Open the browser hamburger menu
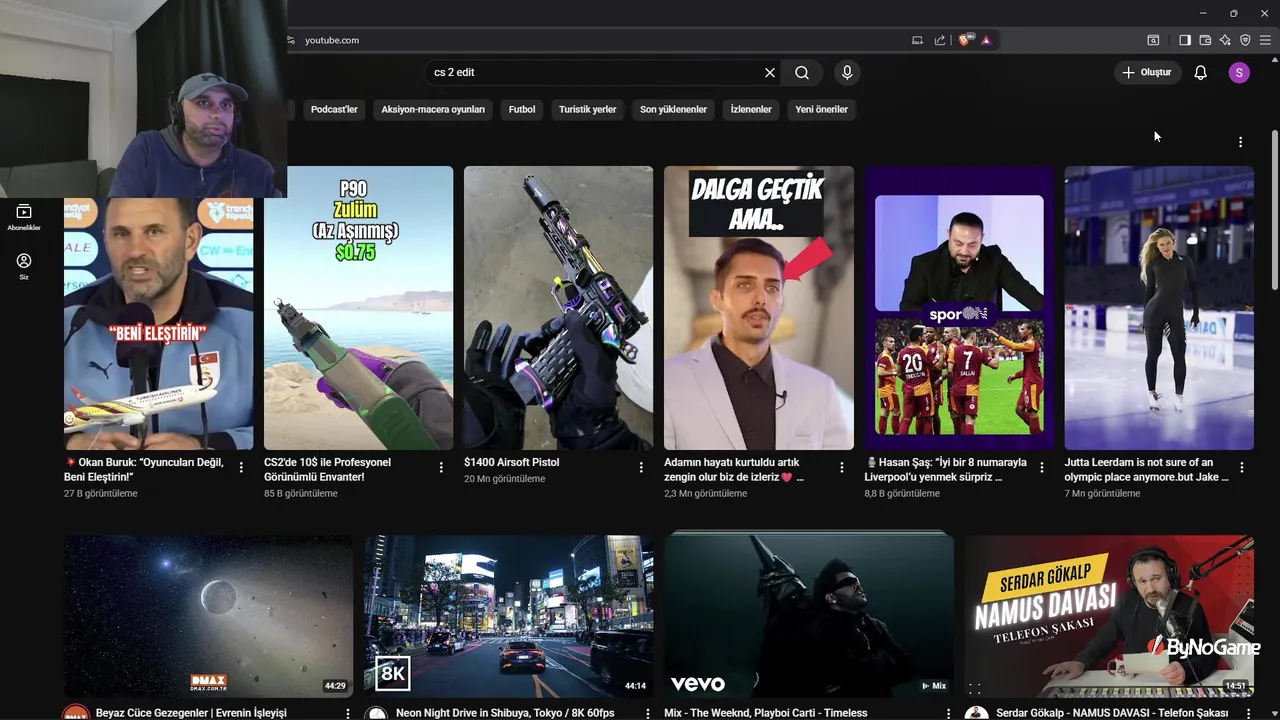1280x720 pixels. click(x=1265, y=40)
